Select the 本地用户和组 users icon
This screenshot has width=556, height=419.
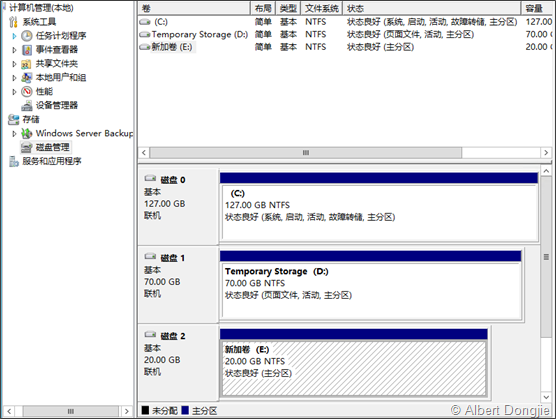coord(27,78)
